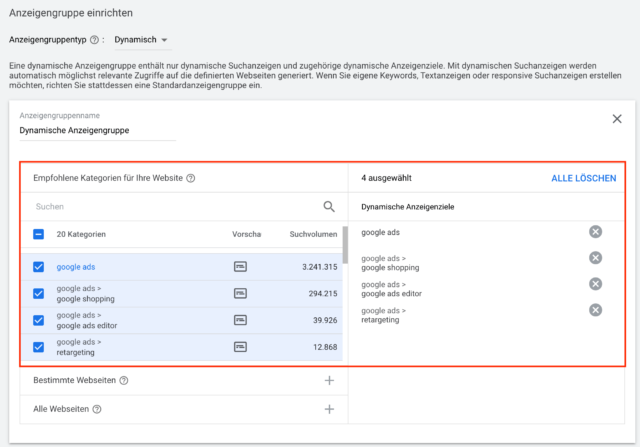Click the magnifier search icon
The image size is (640, 447).
(329, 207)
